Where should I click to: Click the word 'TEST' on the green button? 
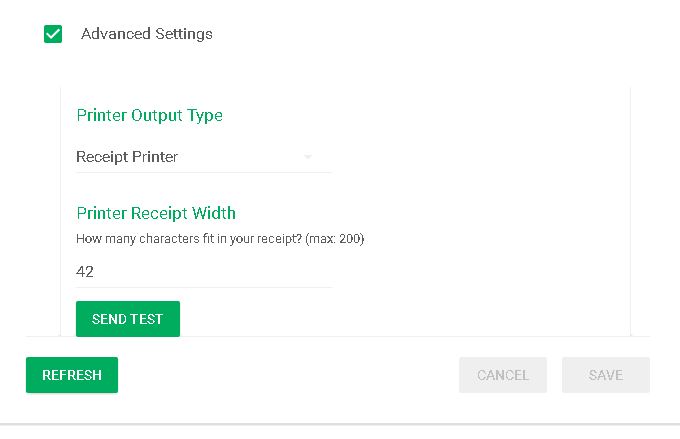tap(146, 319)
